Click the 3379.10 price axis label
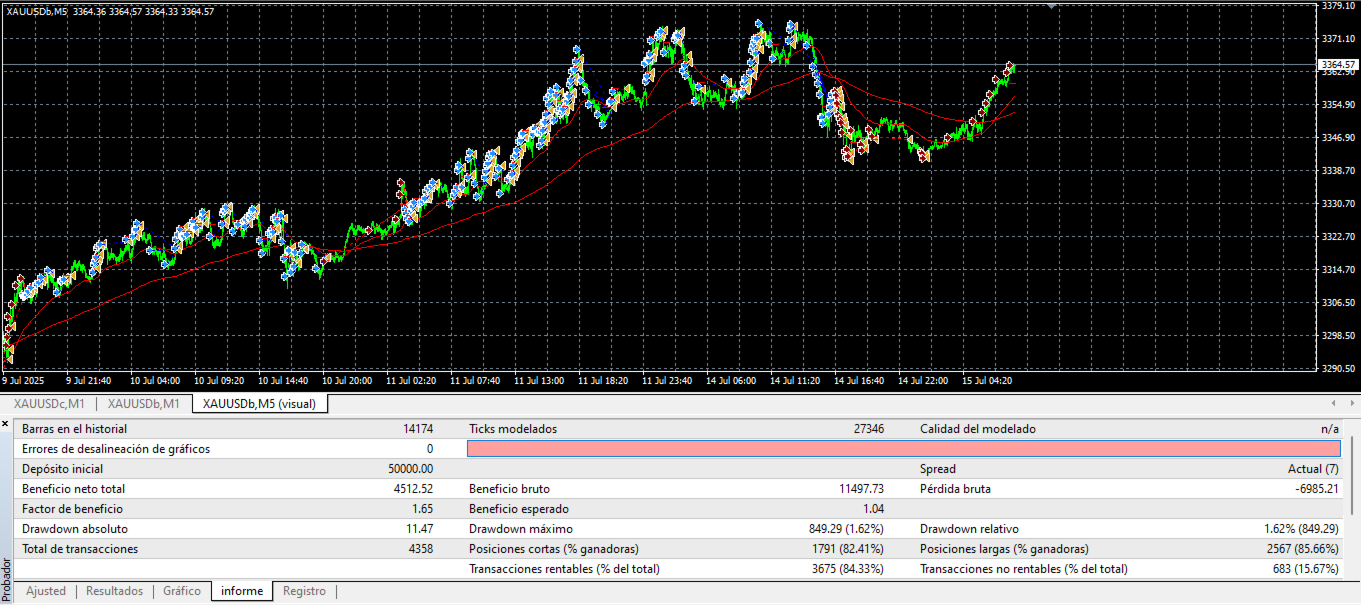Viewport: 1361px width, 605px height. pos(1338,6)
